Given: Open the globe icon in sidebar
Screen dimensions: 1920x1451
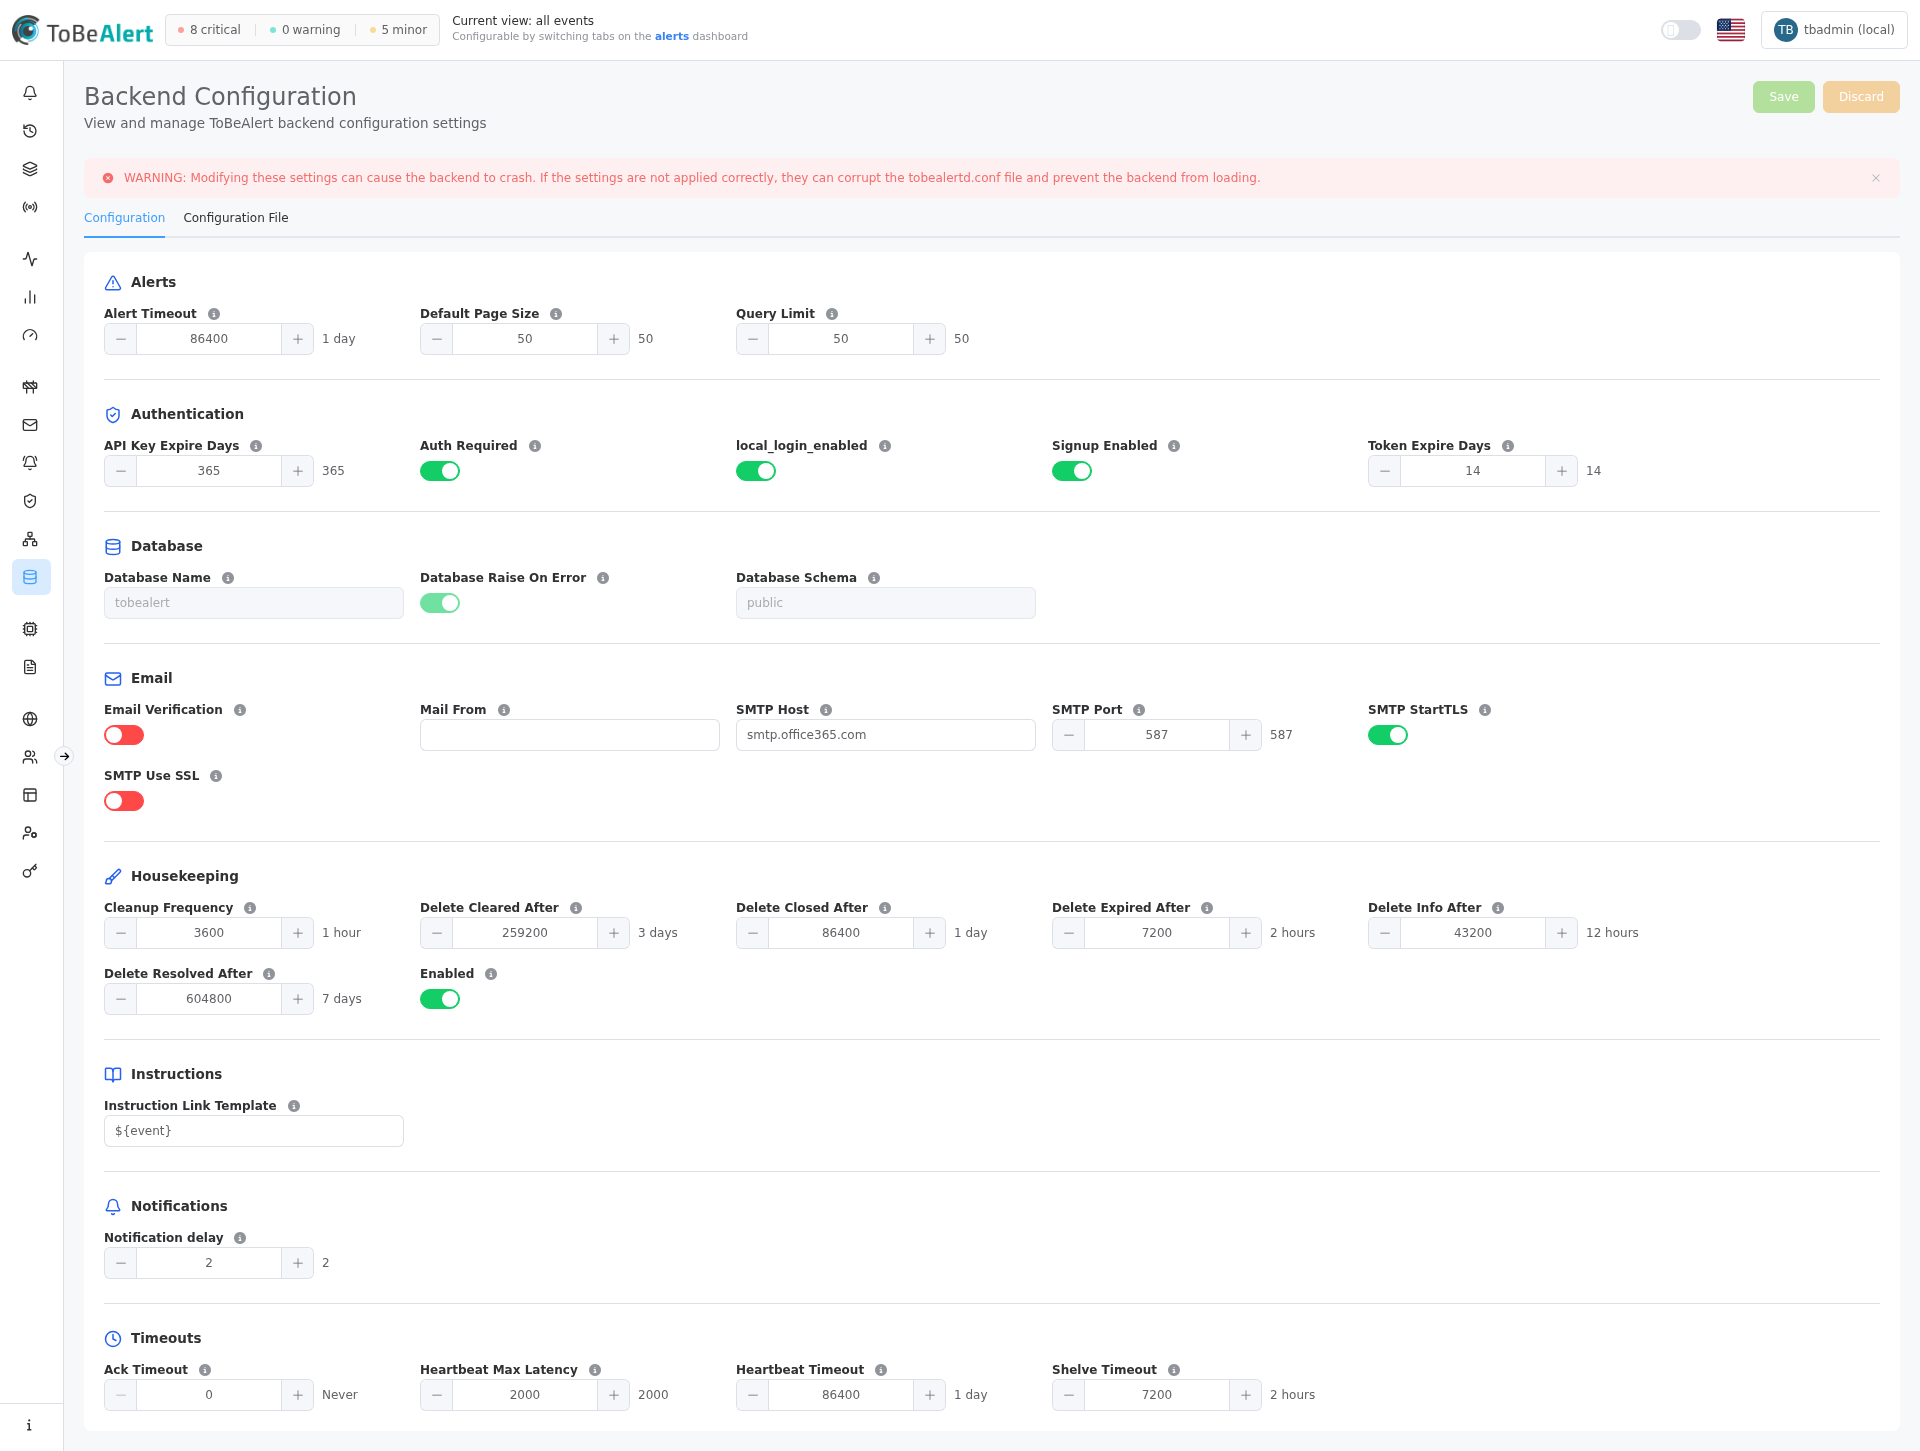Looking at the screenshot, I should point(30,719).
